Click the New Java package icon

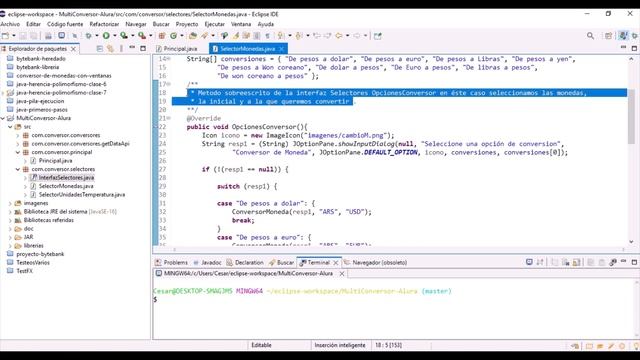pos(162,36)
